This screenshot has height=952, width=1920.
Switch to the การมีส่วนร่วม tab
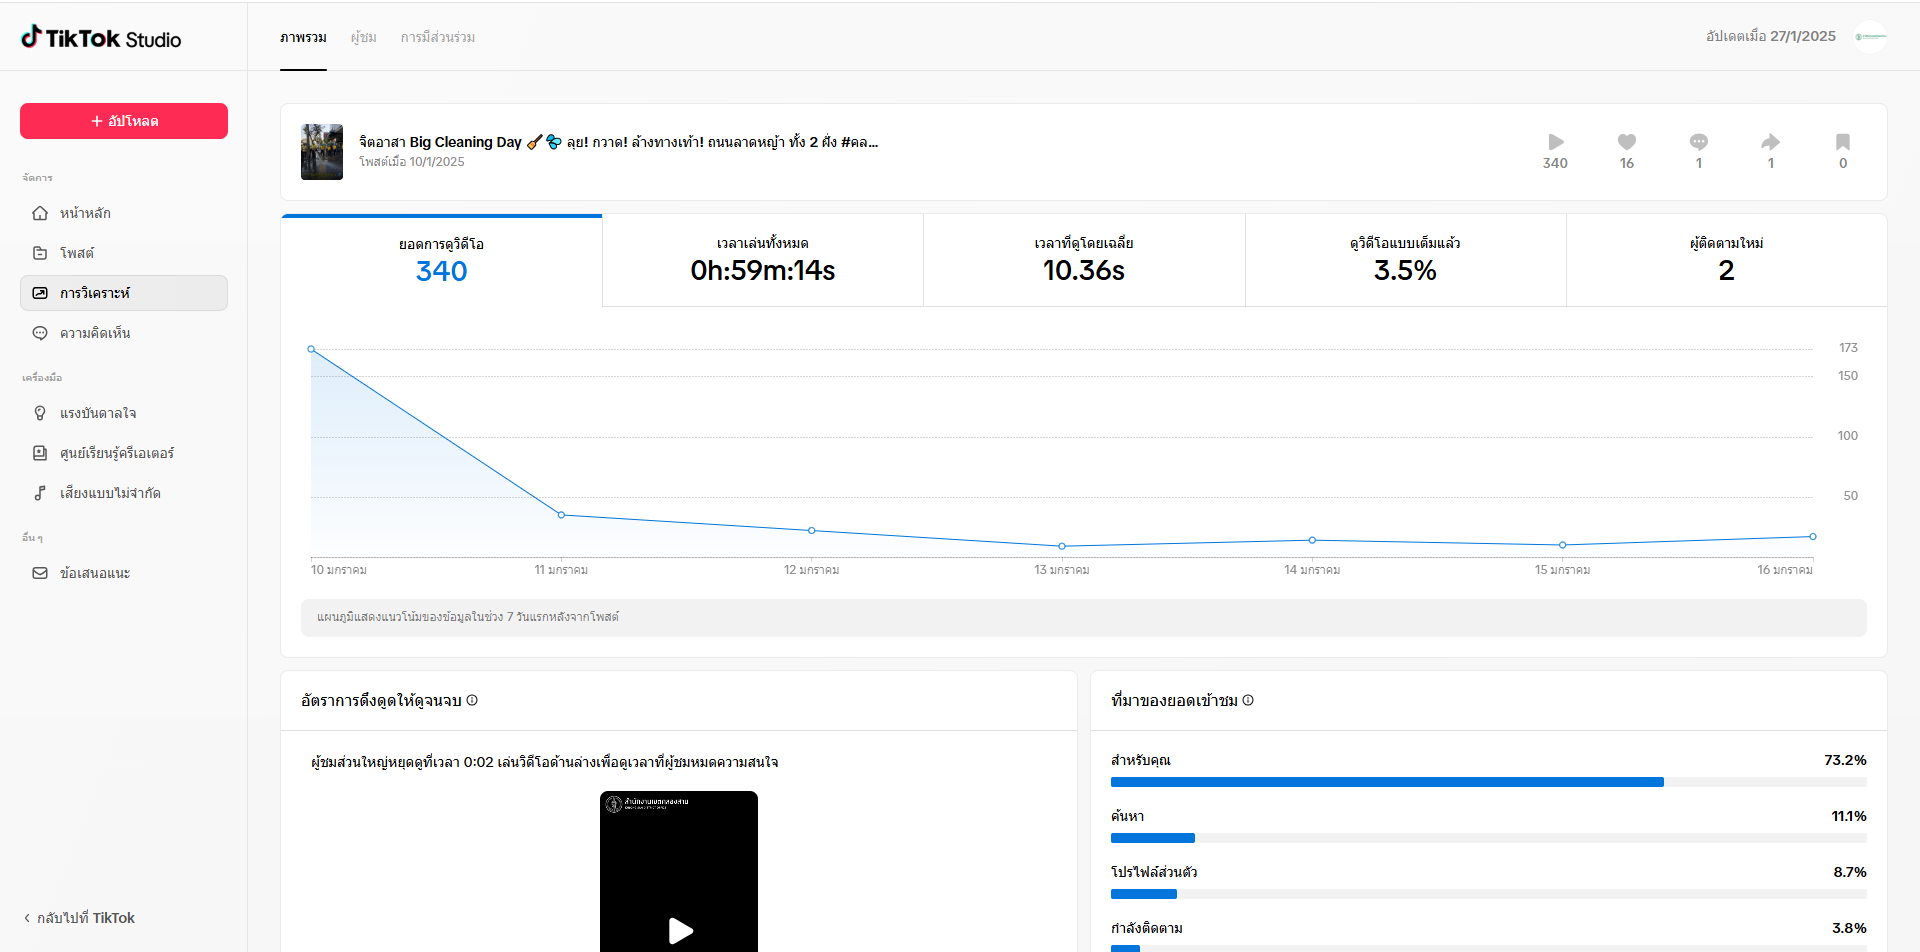438,37
